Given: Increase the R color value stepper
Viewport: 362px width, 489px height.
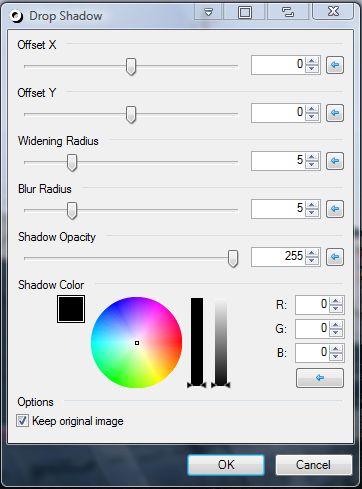Looking at the screenshot, I should click(336, 301).
